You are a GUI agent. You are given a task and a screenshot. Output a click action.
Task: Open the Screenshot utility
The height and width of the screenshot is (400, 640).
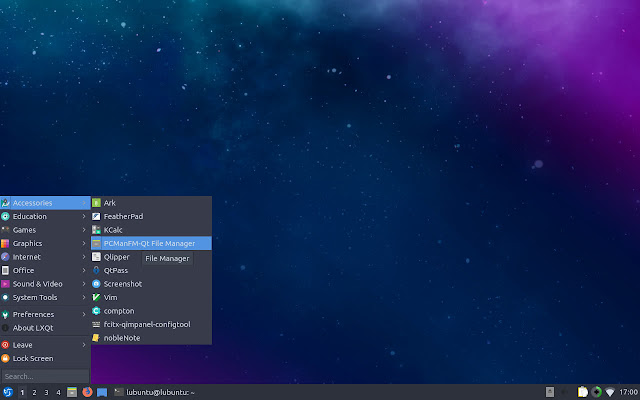(x=151, y=284)
